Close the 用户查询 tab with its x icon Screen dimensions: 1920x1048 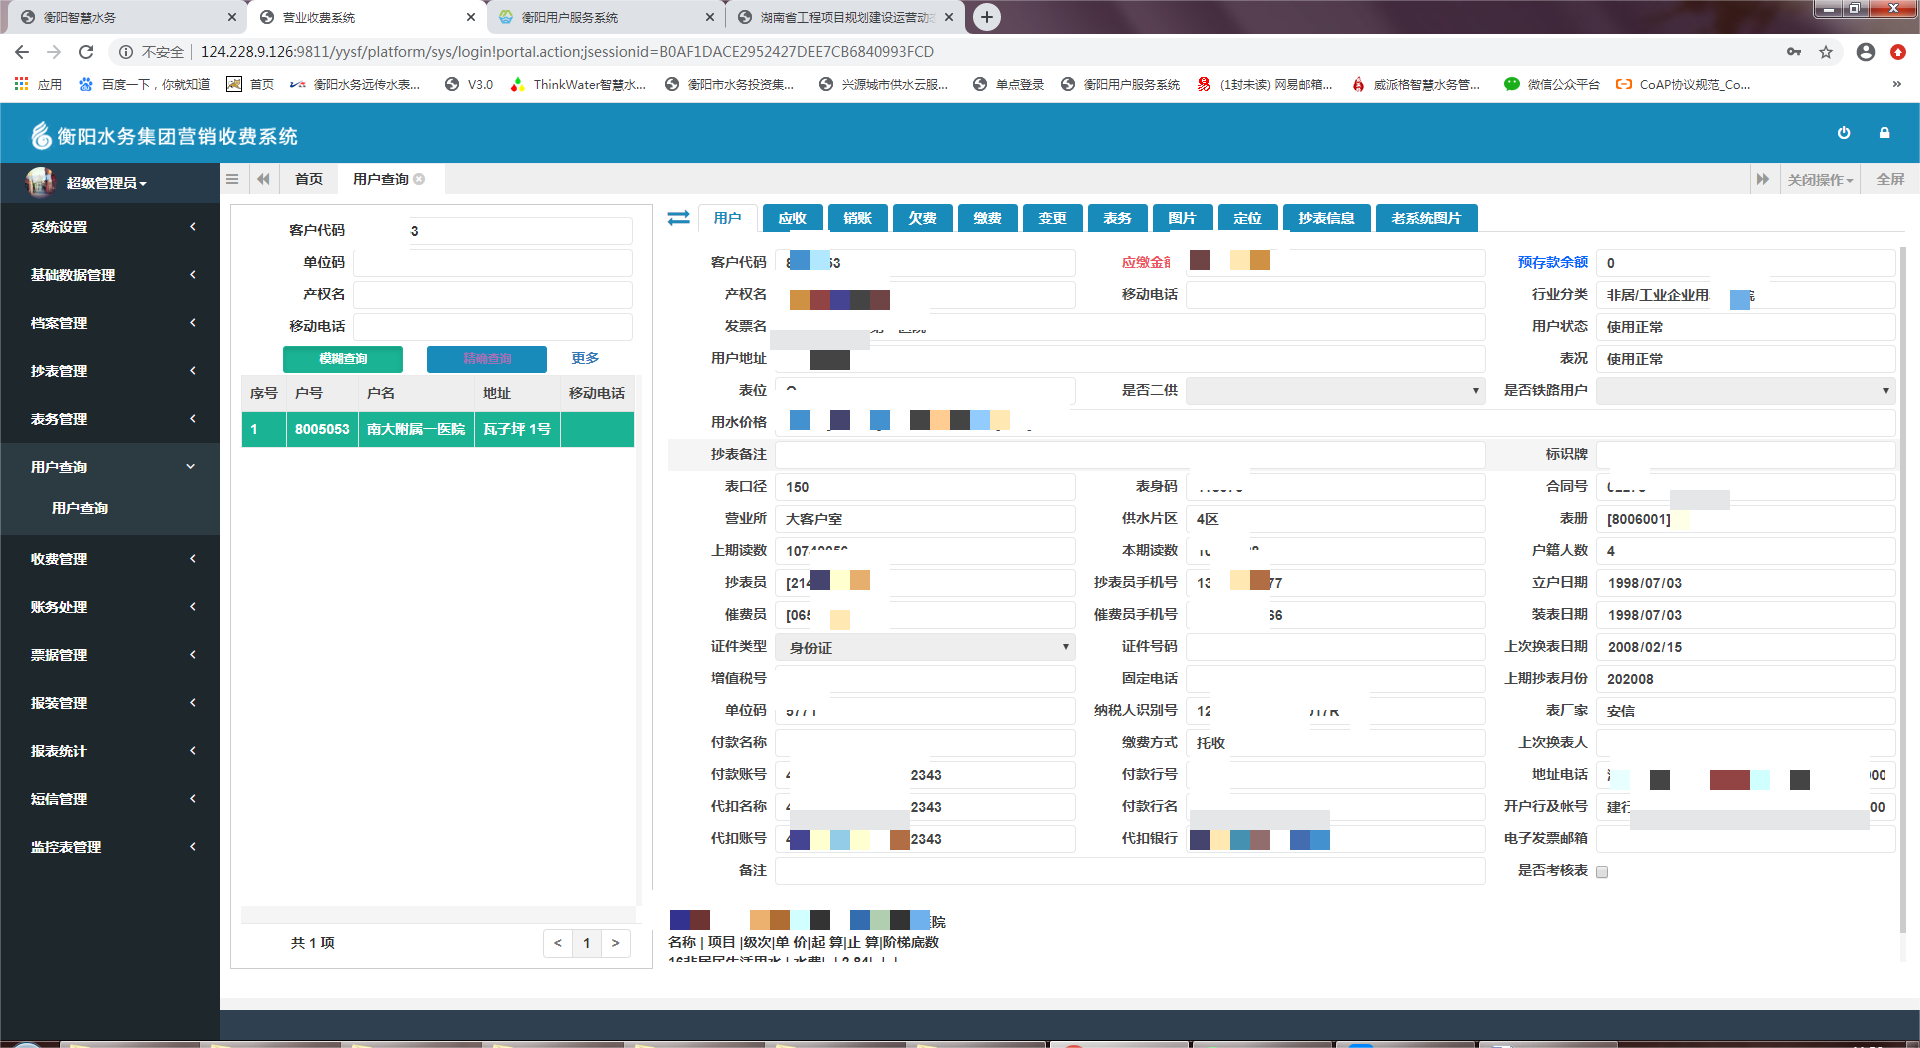(x=420, y=179)
